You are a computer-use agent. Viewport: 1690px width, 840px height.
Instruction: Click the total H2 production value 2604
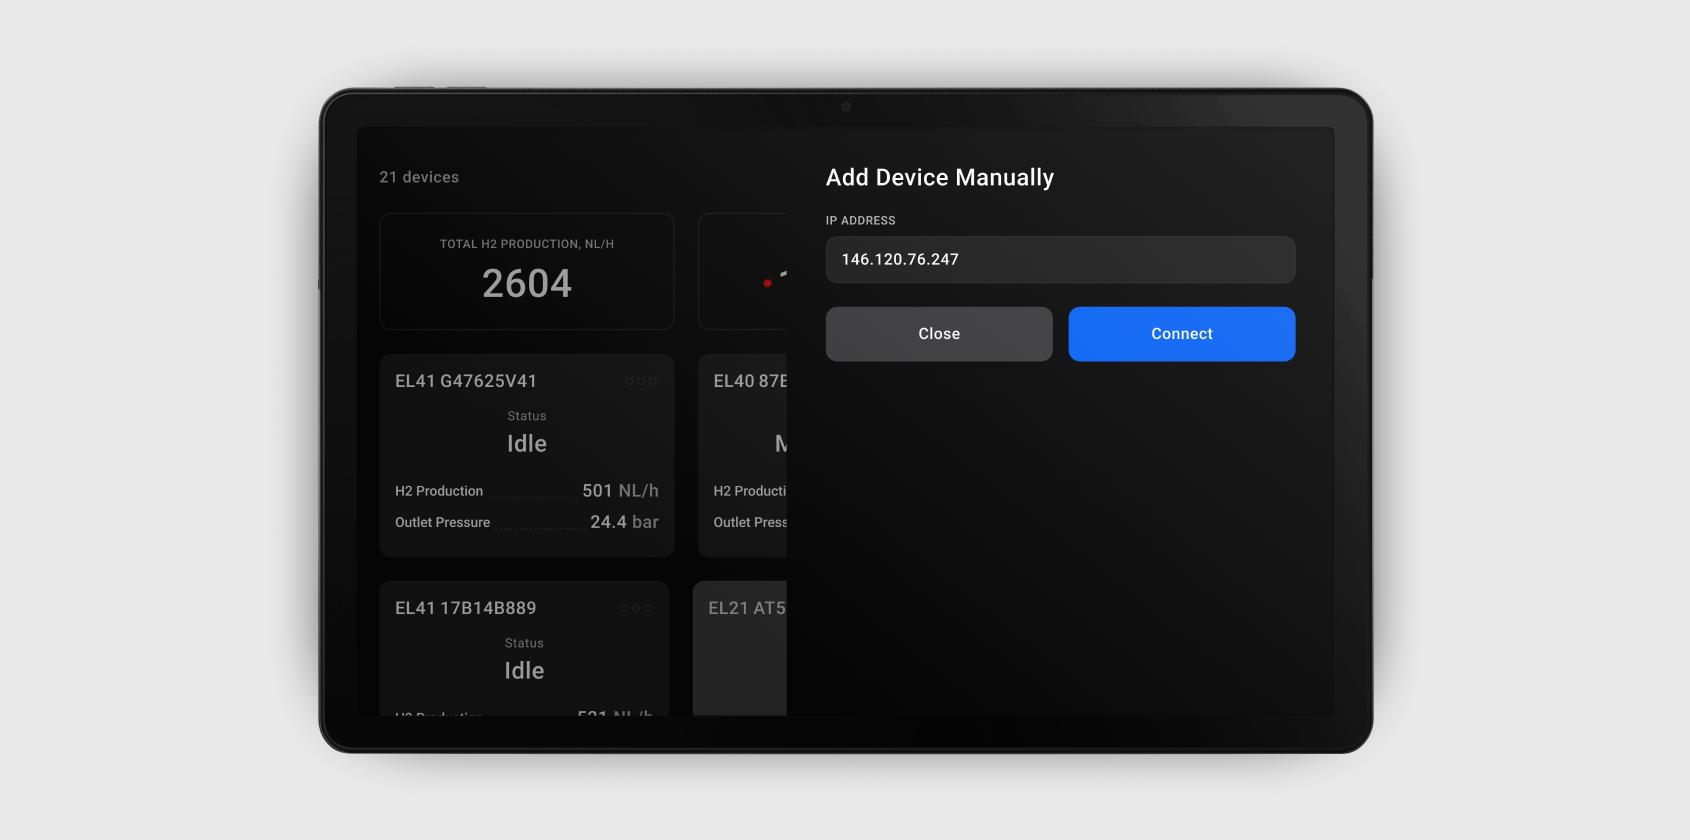(527, 284)
